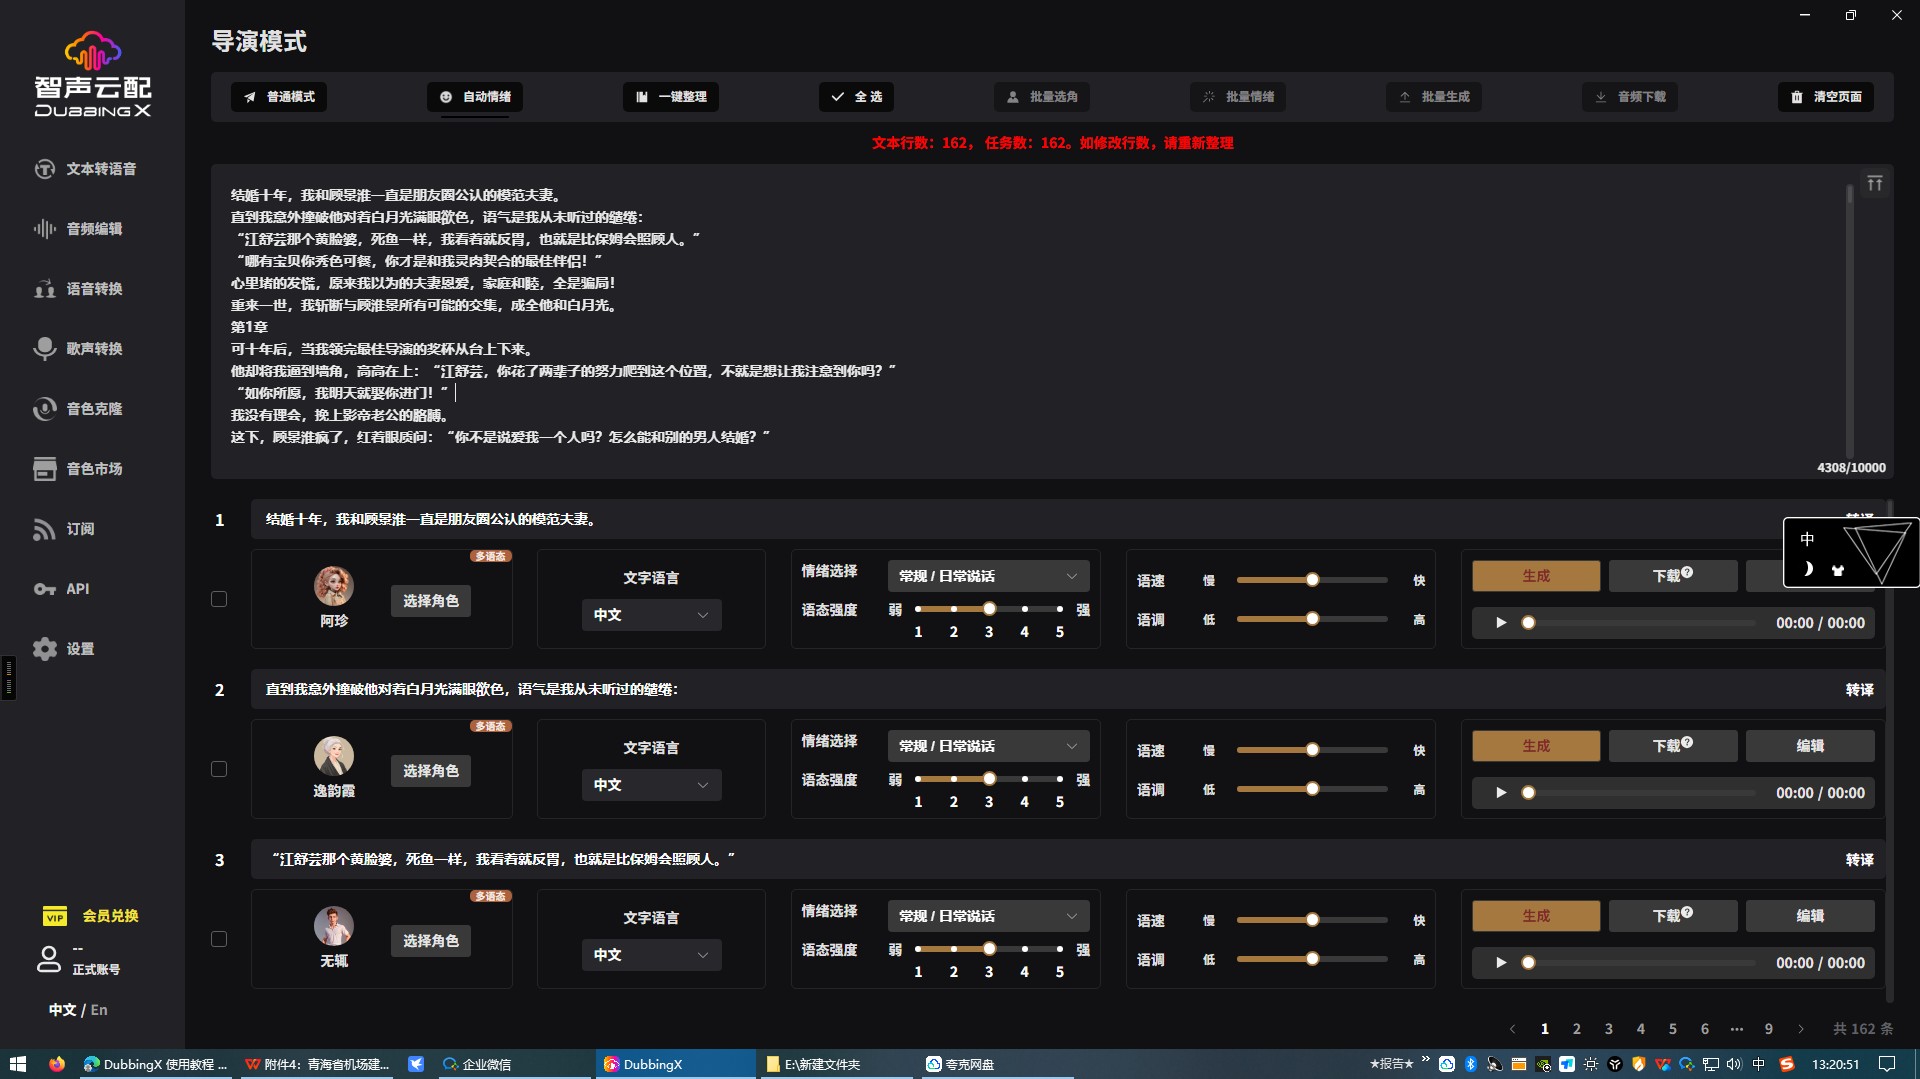Click the floating input-method widget
The height and width of the screenshot is (1079, 1920).
click(1851, 552)
